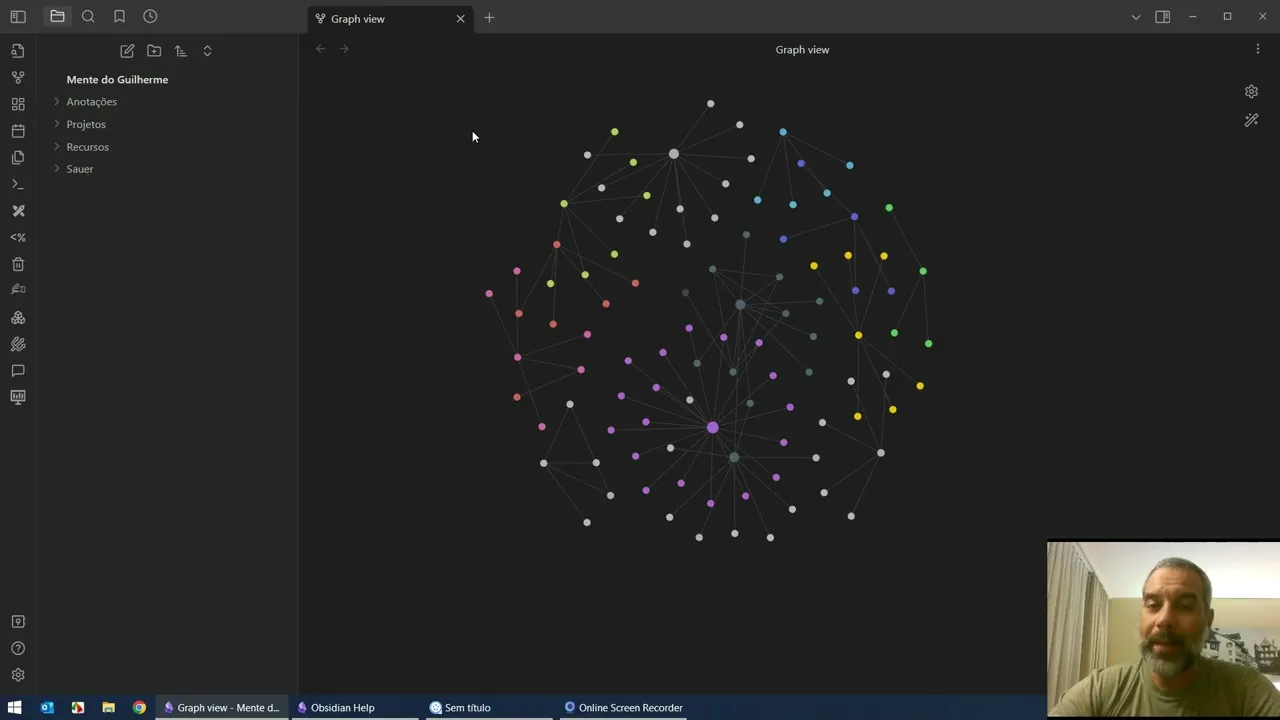Image resolution: width=1280 pixels, height=720 pixels.
Task: Create a new folder
Action: (154, 51)
